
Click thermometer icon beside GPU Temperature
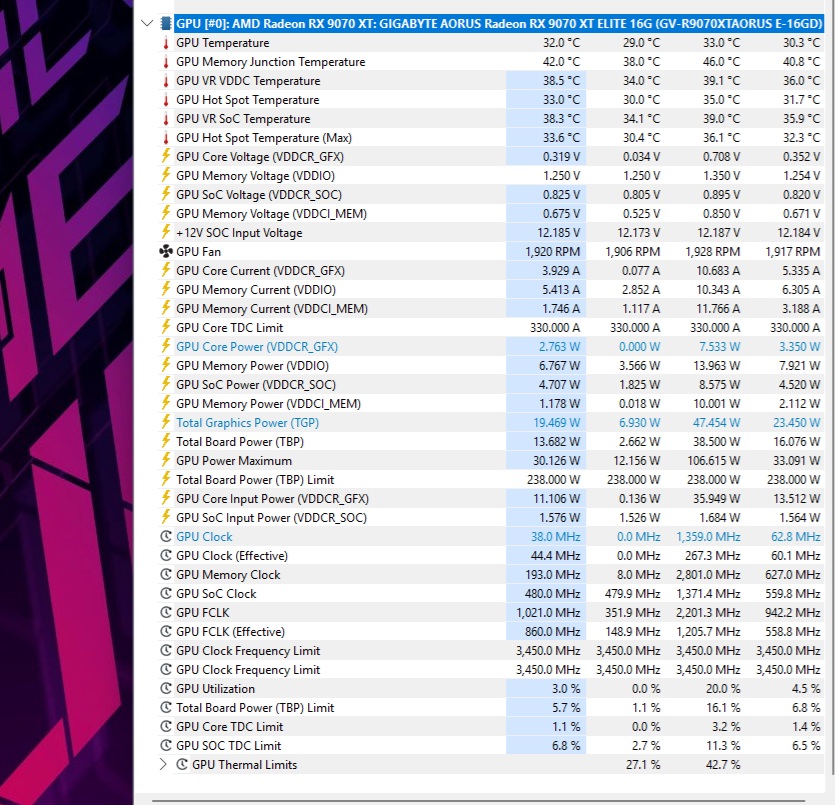[x=166, y=43]
